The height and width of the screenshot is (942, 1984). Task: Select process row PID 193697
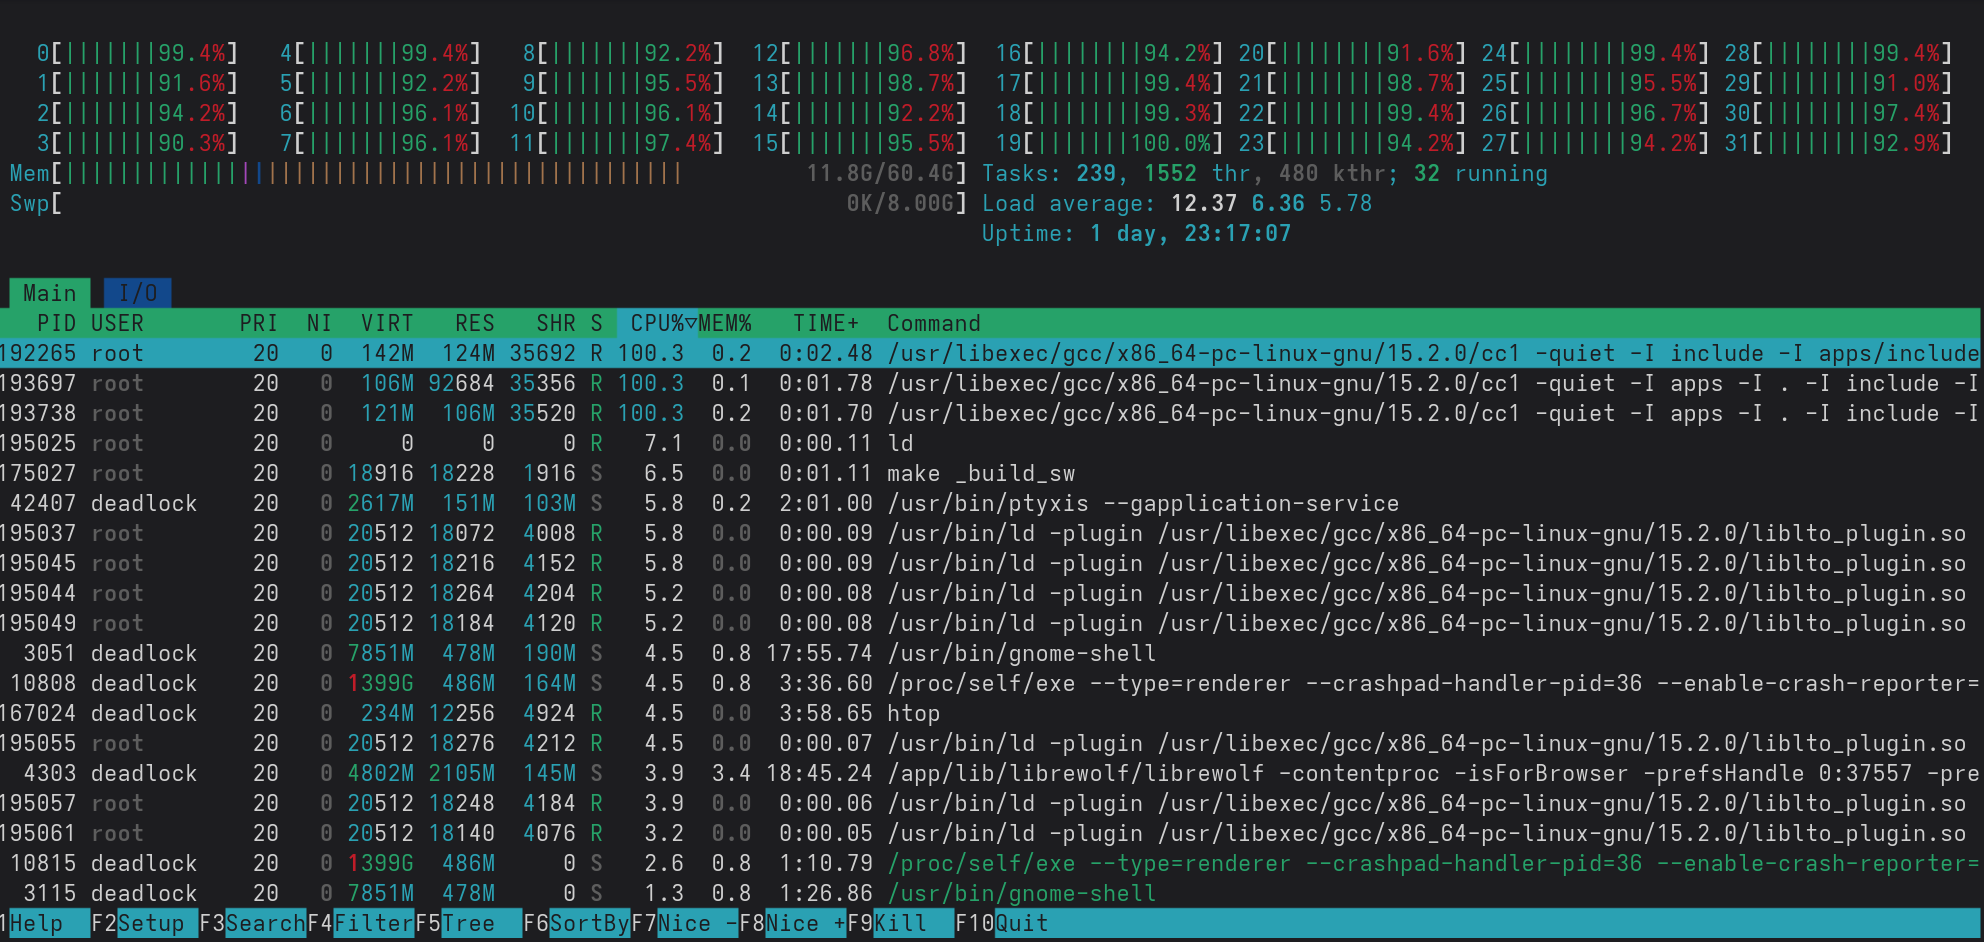[990, 383]
